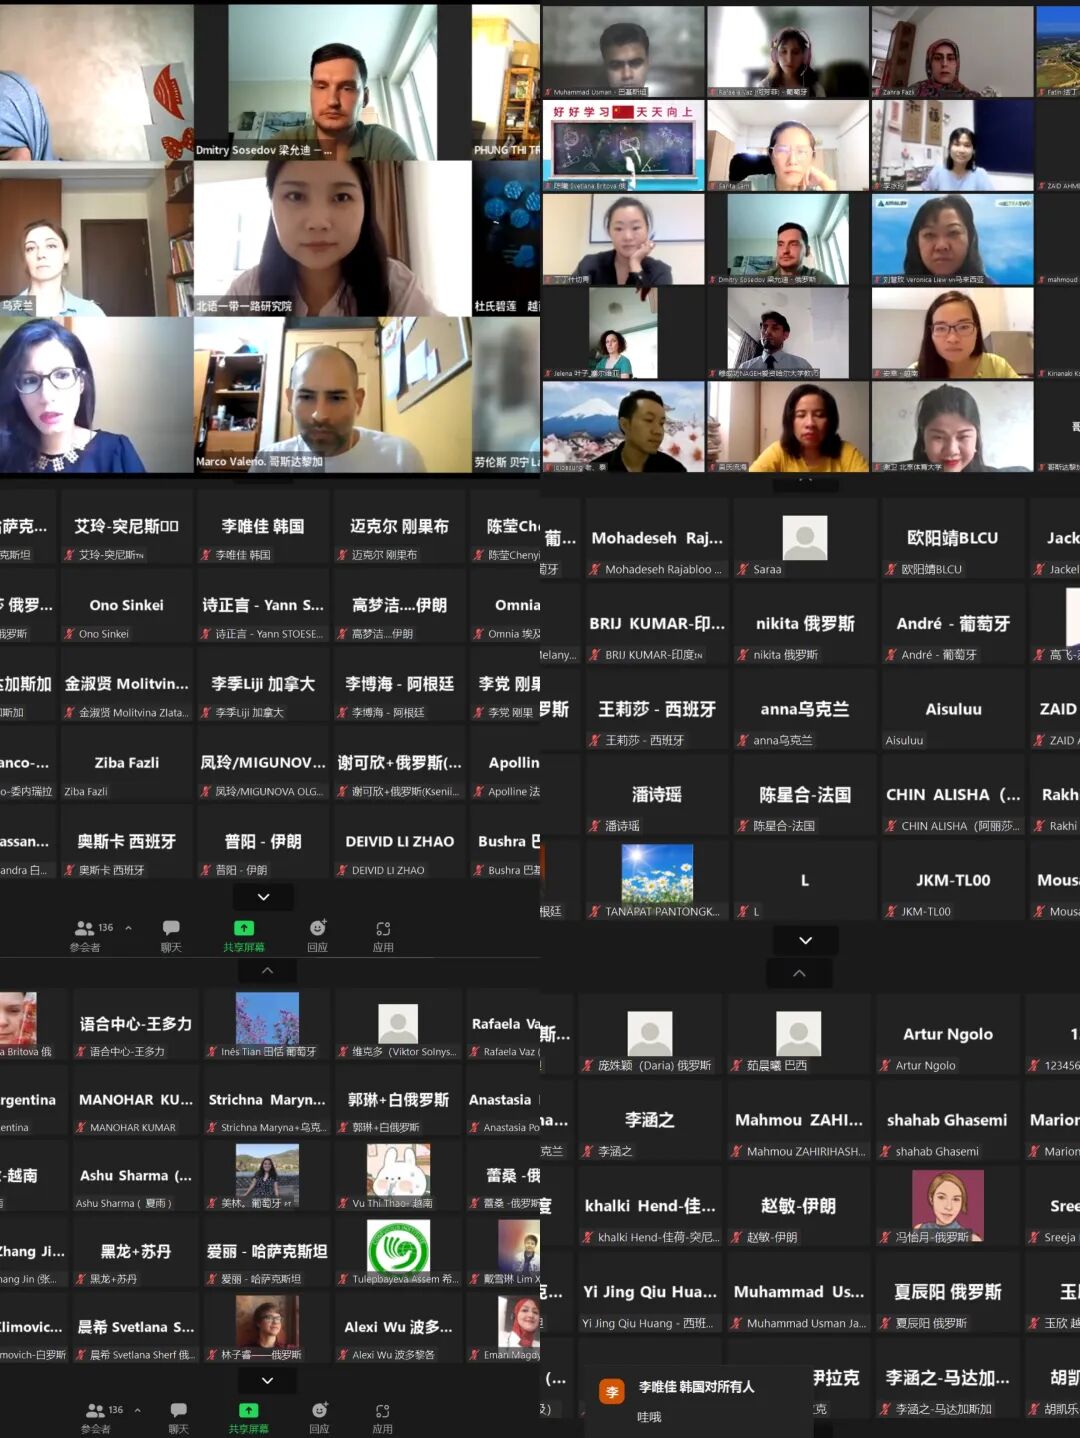Select 北语一带一路研究院 video tile

(331, 238)
